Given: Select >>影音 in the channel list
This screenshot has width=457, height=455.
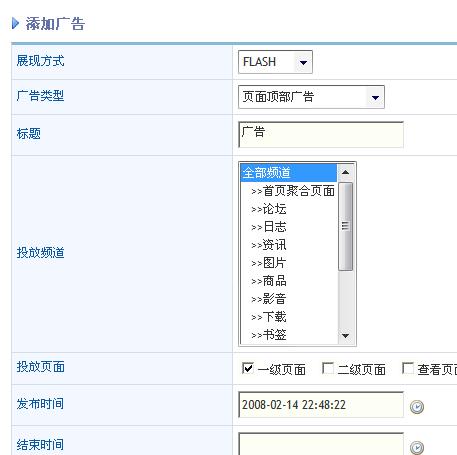Looking at the screenshot, I should 289,299.
